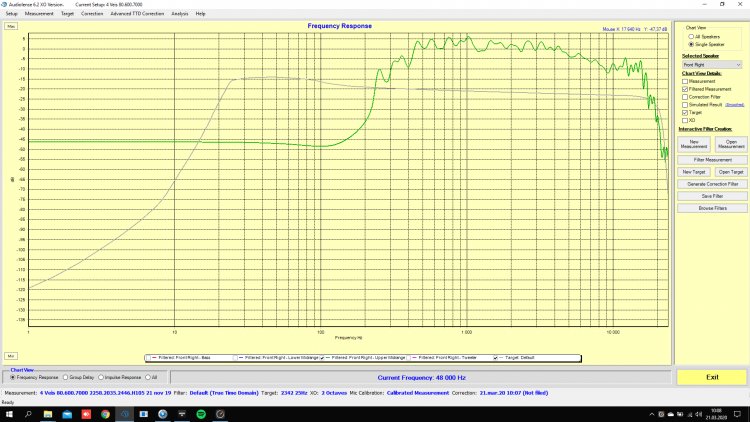Open the round dark gauge taskbar app
750x422 pixels.
220,414
